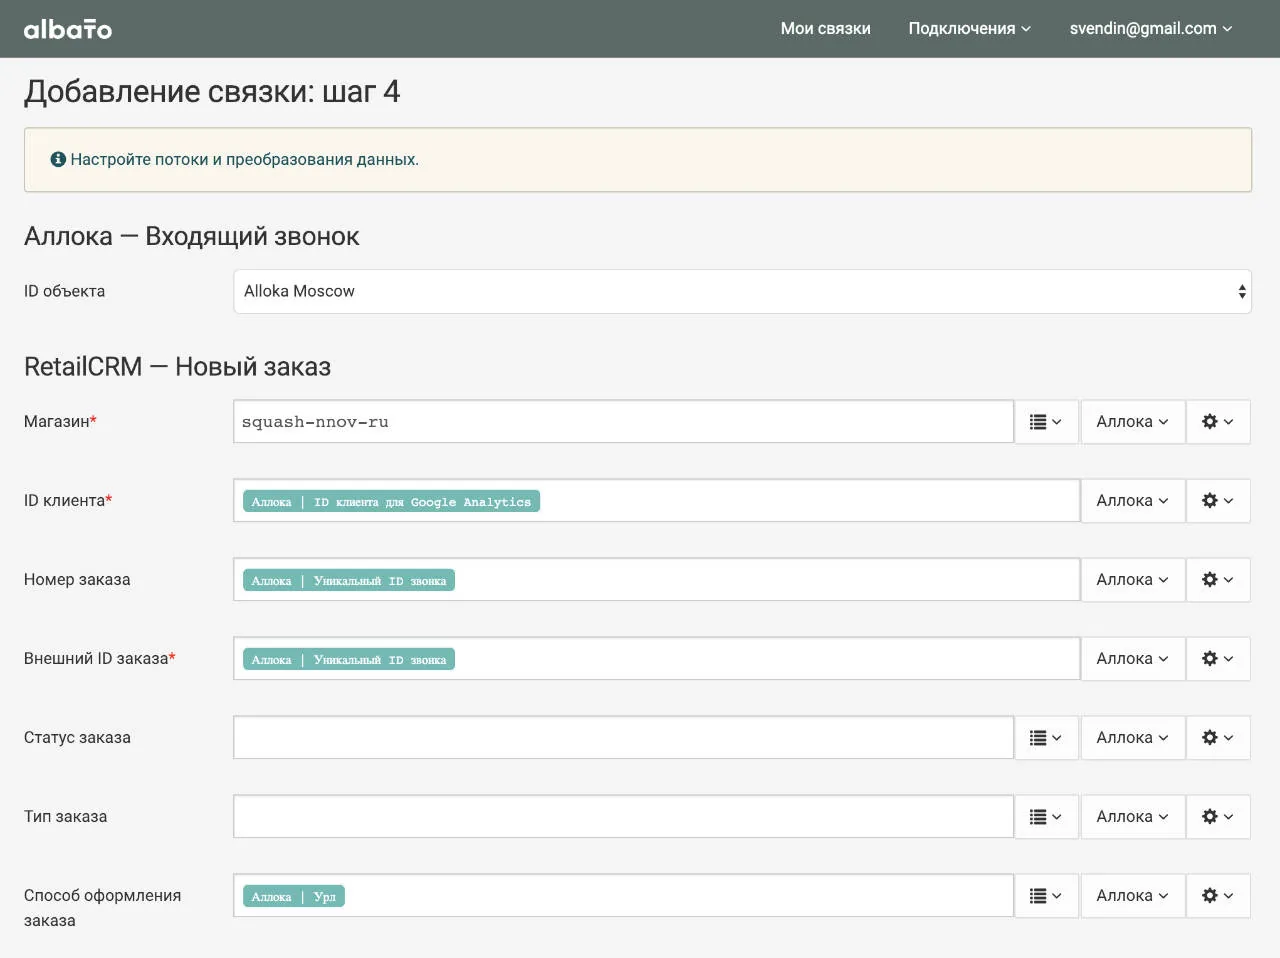
Task: Open the ID объекта select box
Action: click(x=742, y=291)
